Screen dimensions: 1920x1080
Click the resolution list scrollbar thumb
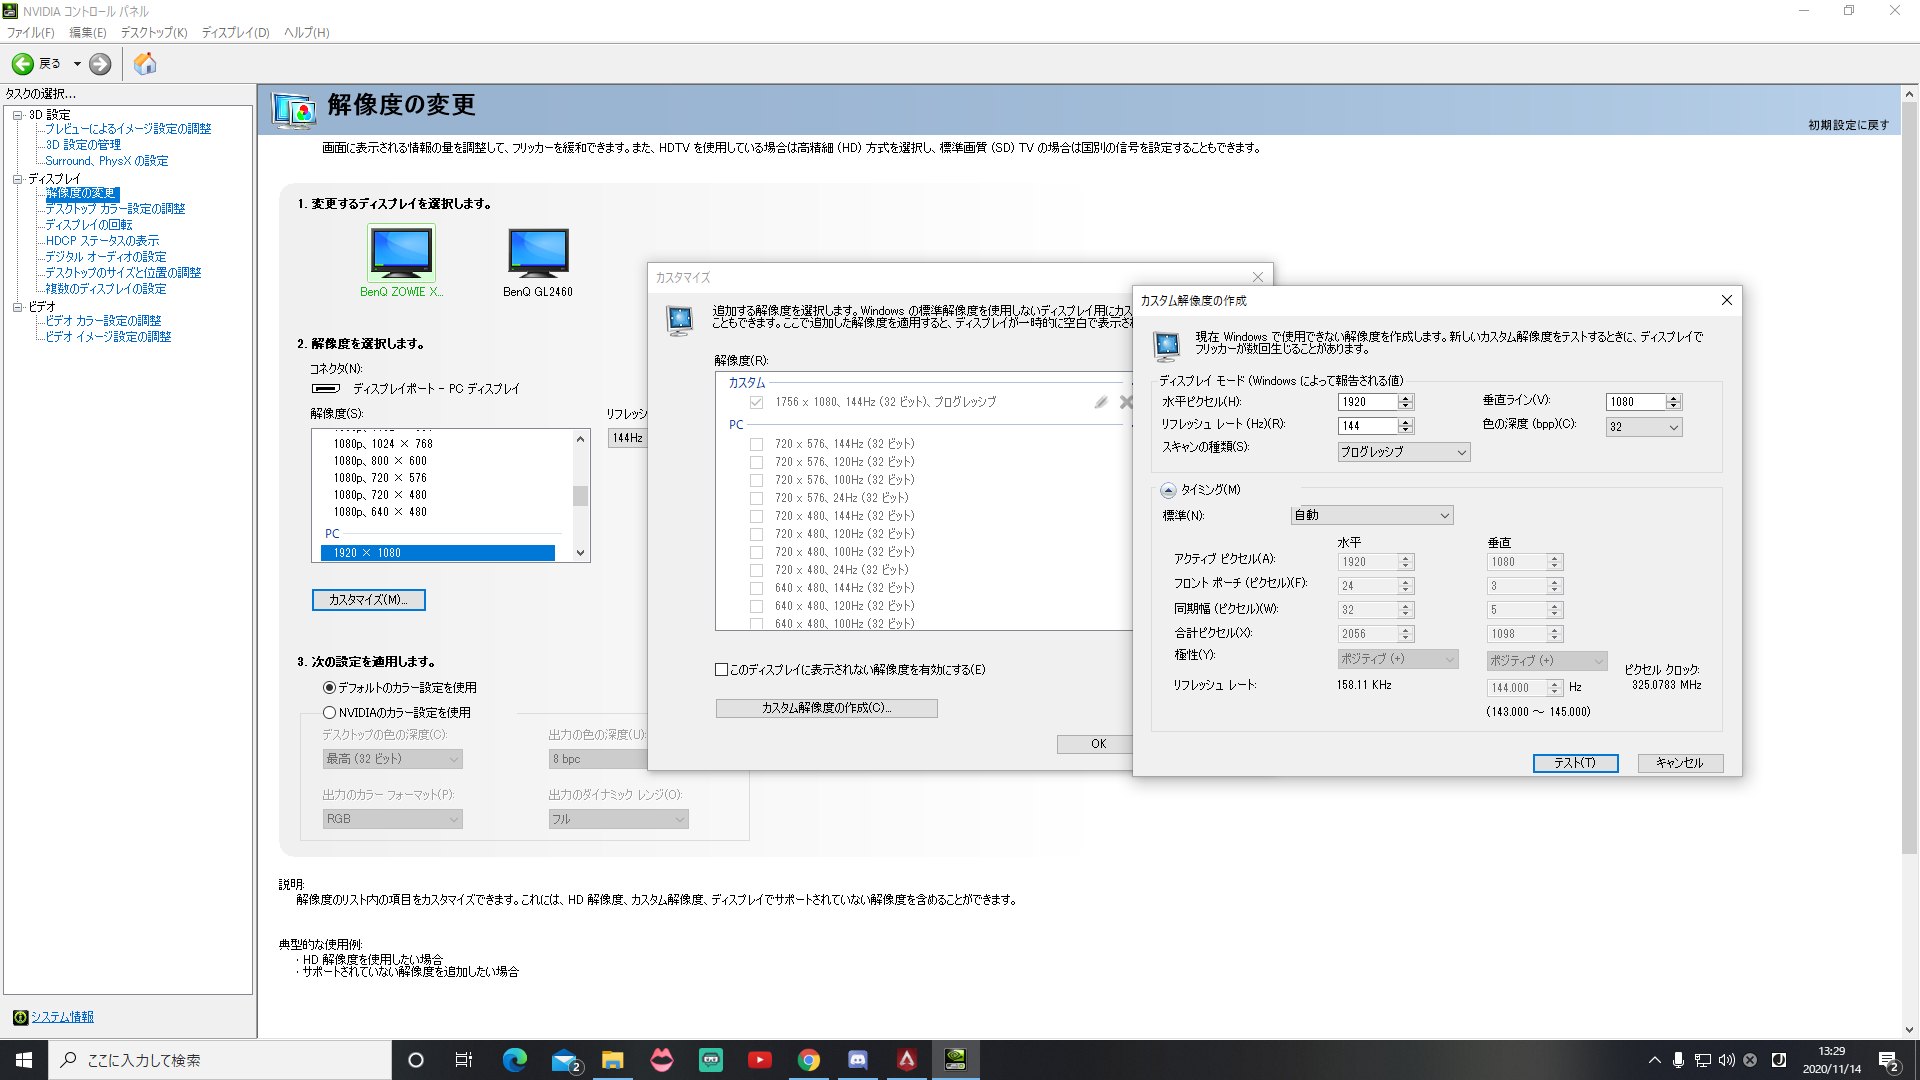click(x=580, y=496)
